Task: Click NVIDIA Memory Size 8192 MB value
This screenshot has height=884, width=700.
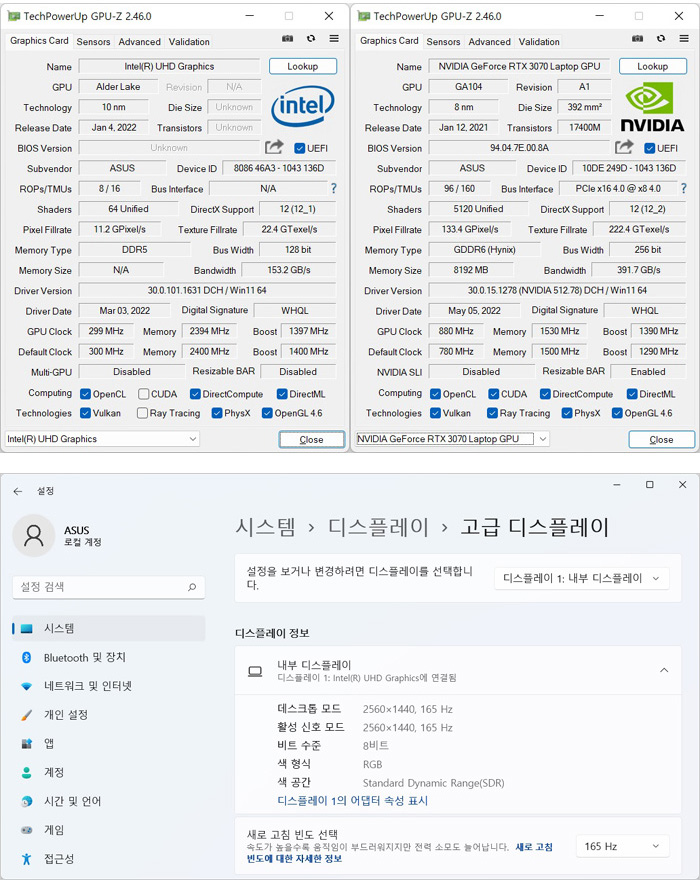Action: 471,270
